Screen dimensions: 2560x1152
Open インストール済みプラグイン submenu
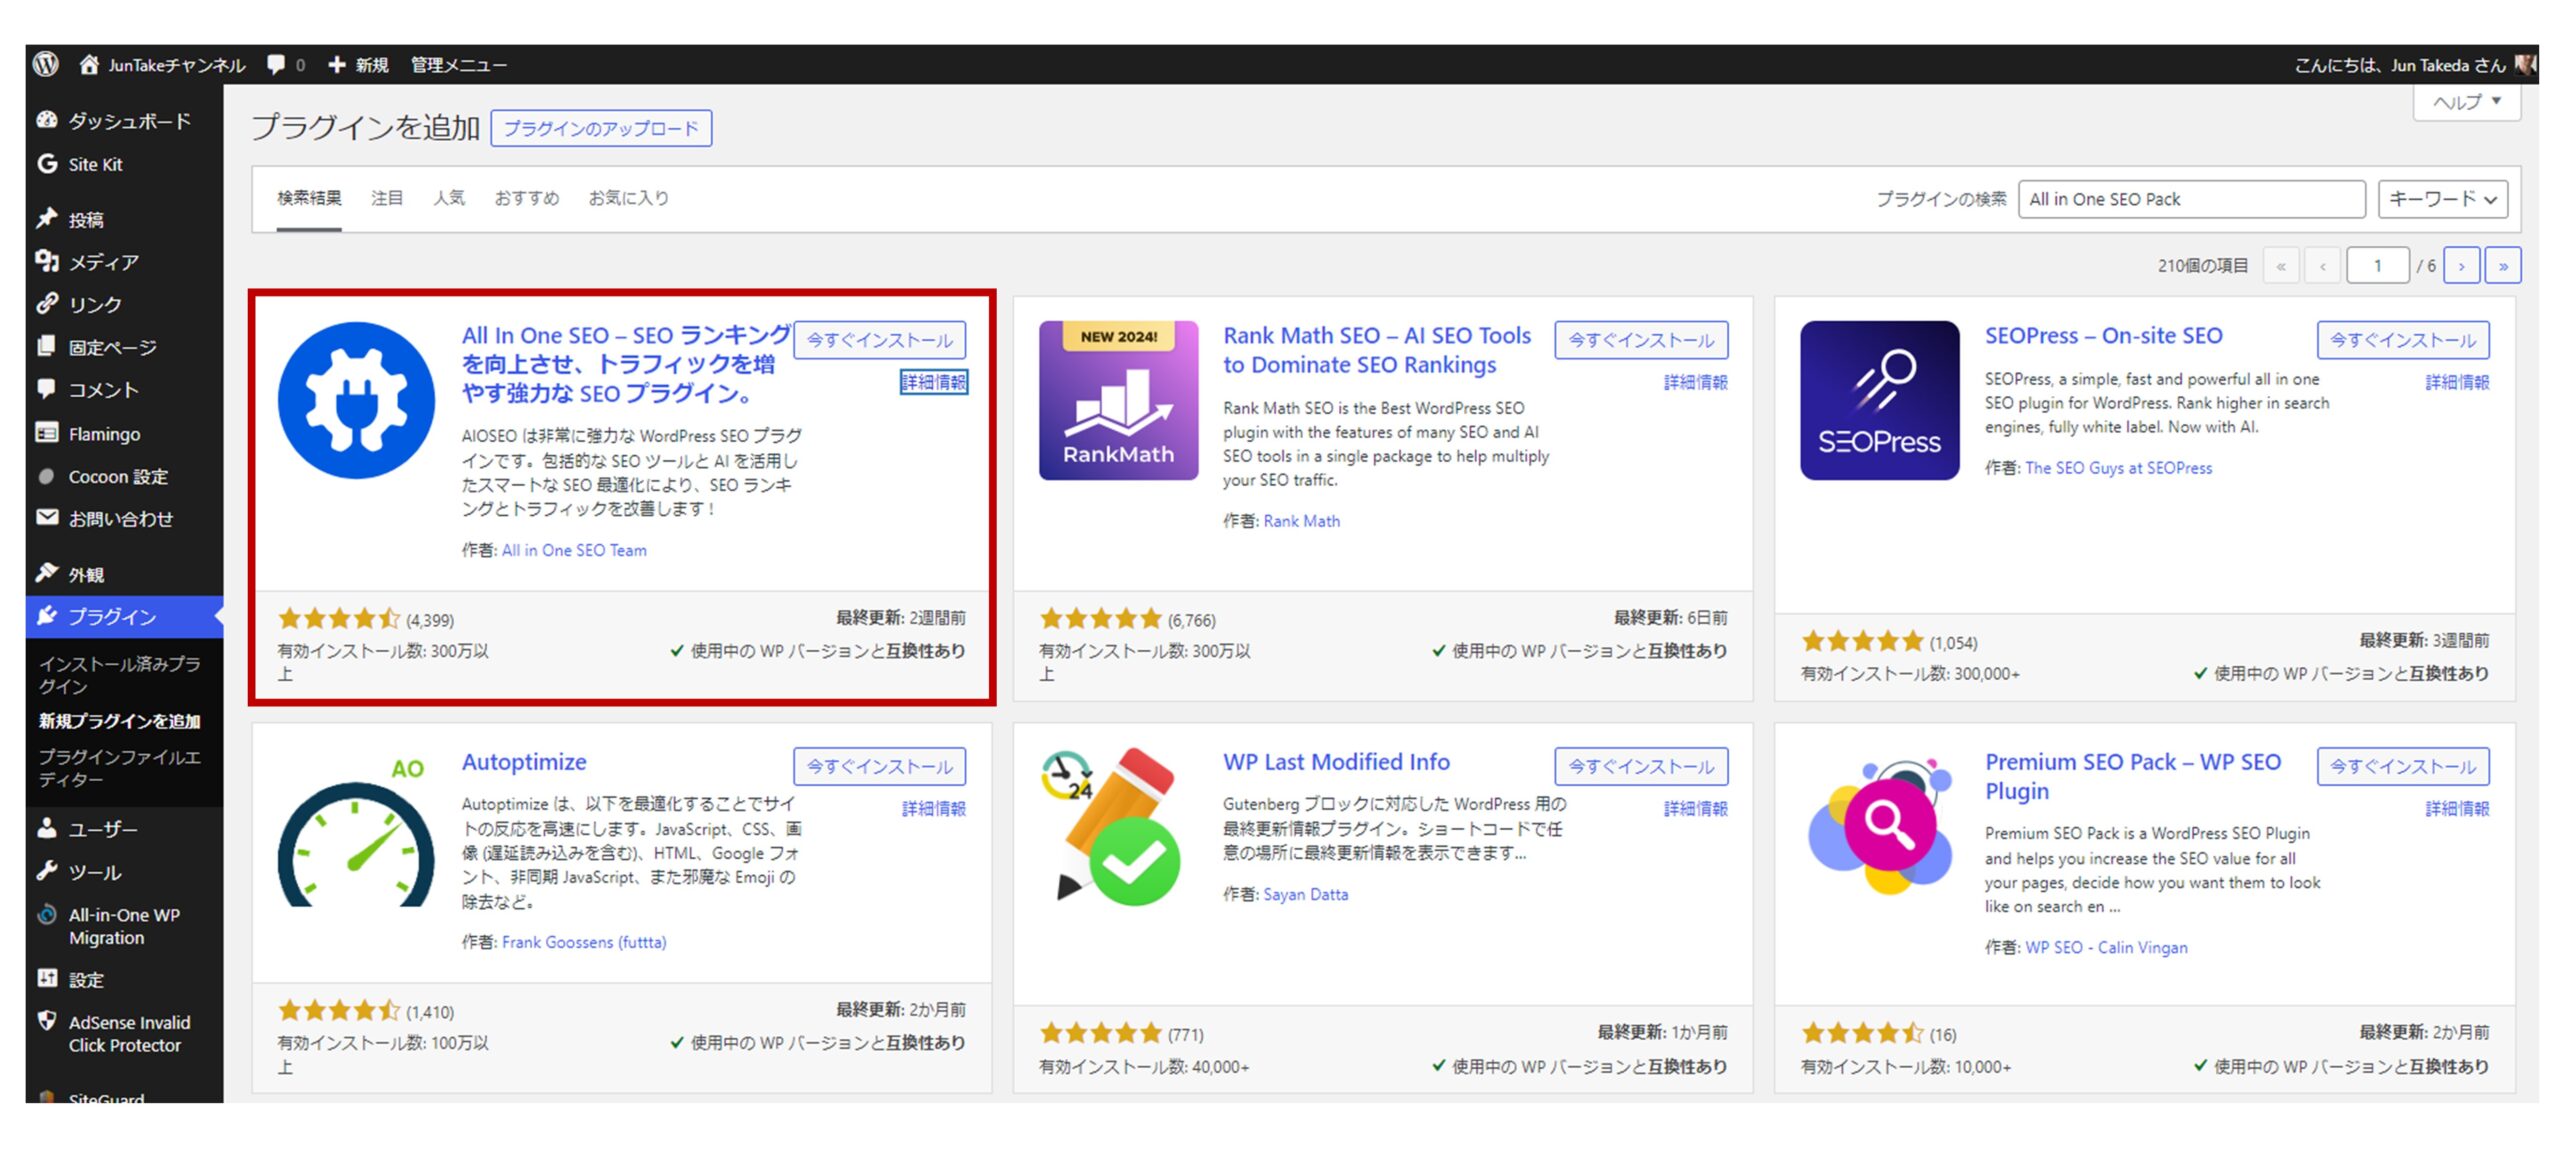pyautogui.click(x=120, y=675)
